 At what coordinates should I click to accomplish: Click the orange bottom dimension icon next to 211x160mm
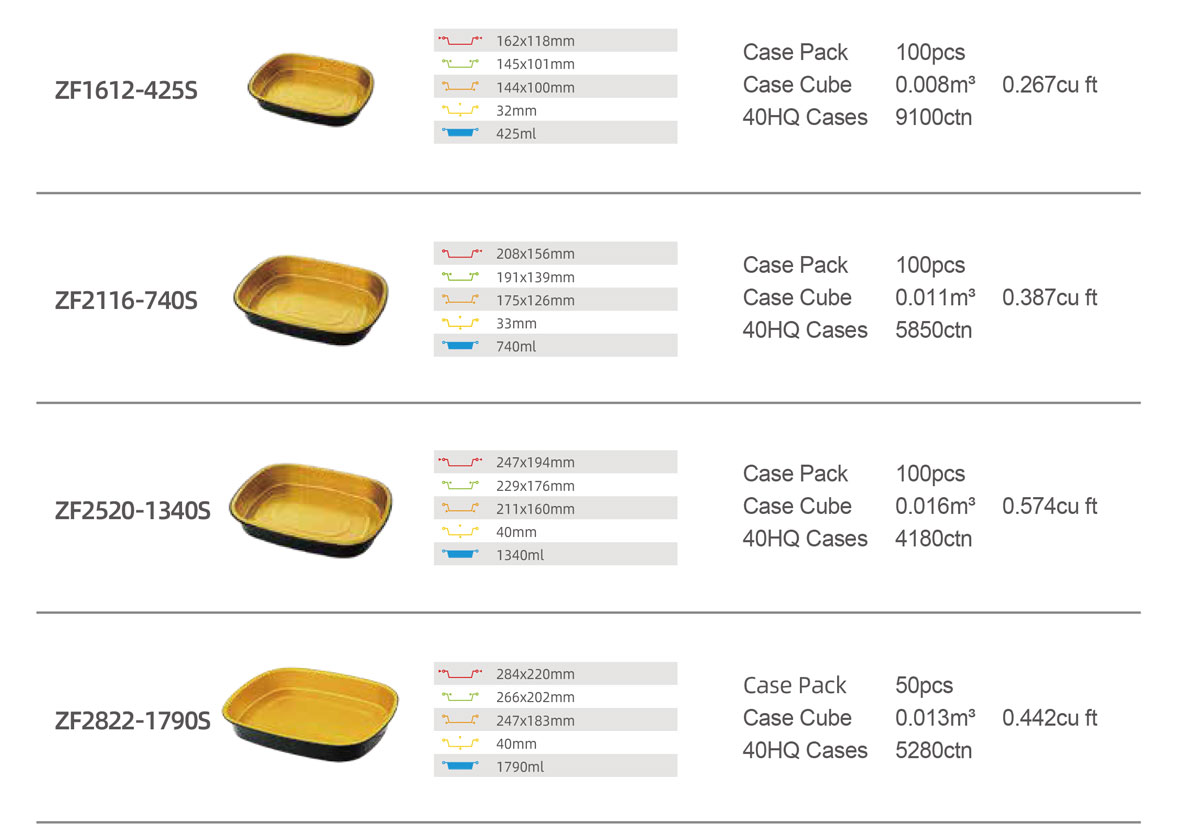pos(460,509)
